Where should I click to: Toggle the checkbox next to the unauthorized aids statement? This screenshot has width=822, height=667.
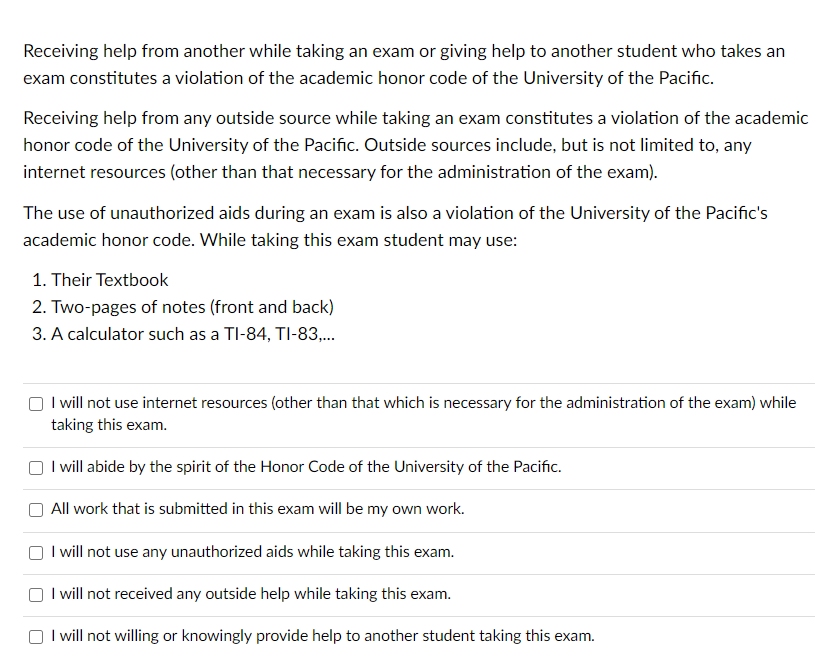(x=36, y=552)
